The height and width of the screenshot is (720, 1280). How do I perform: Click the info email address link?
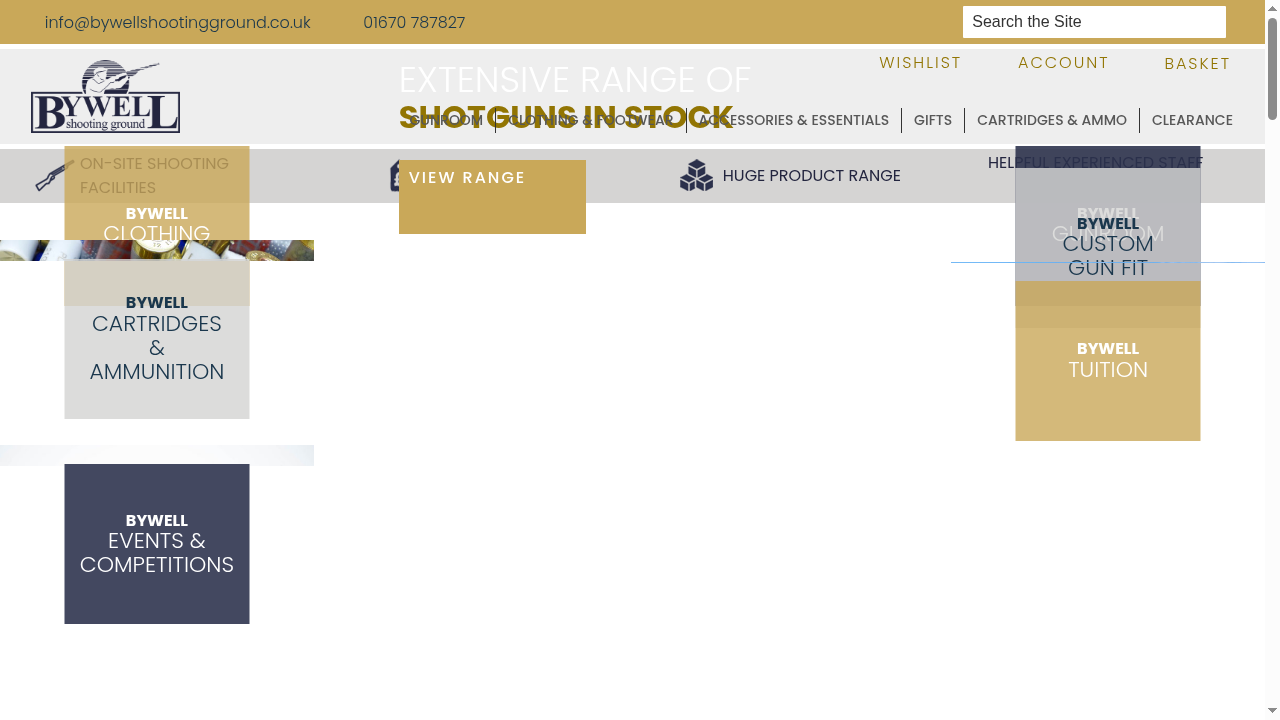point(178,22)
